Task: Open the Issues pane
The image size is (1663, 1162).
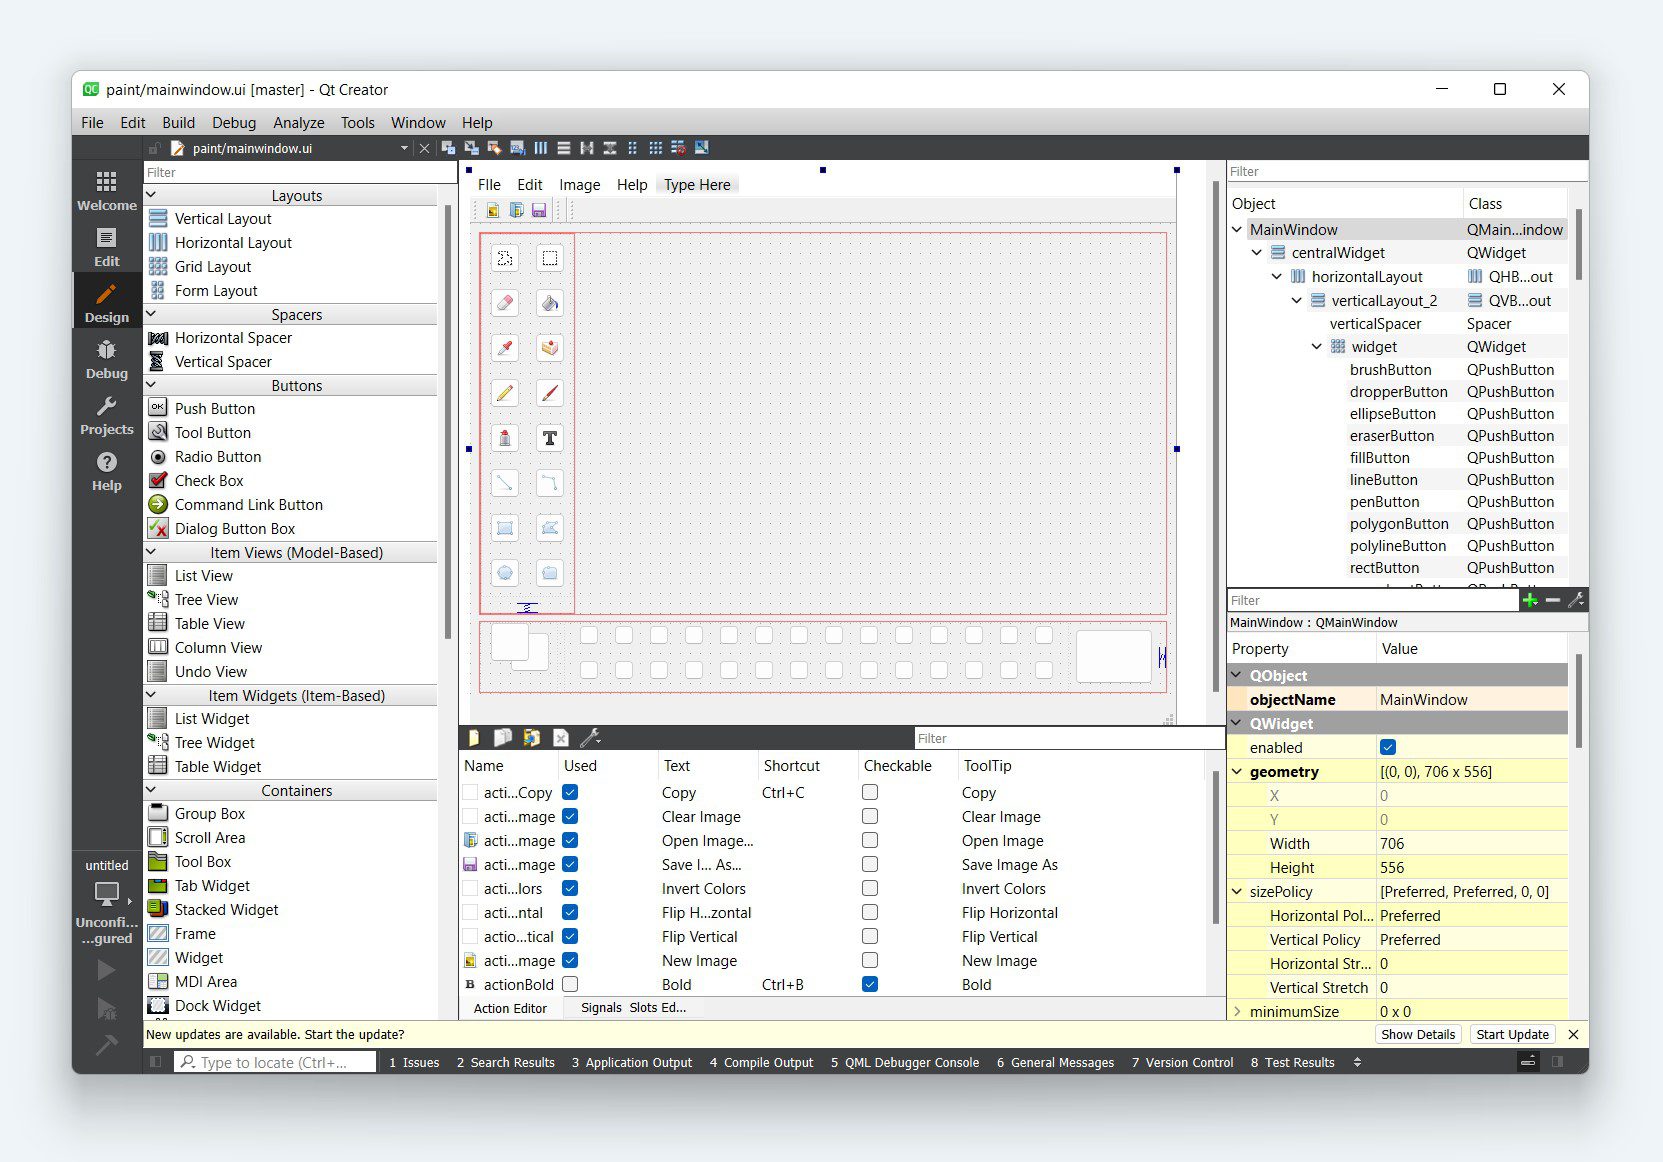Action: click(x=414, y=1062)
